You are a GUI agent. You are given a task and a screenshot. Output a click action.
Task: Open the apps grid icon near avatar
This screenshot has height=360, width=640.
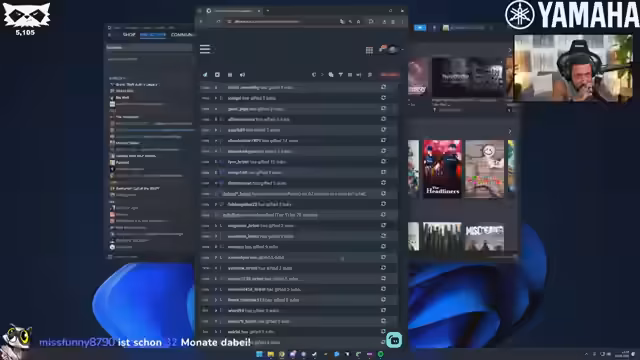pyautogui.click(x=369, y=50)
